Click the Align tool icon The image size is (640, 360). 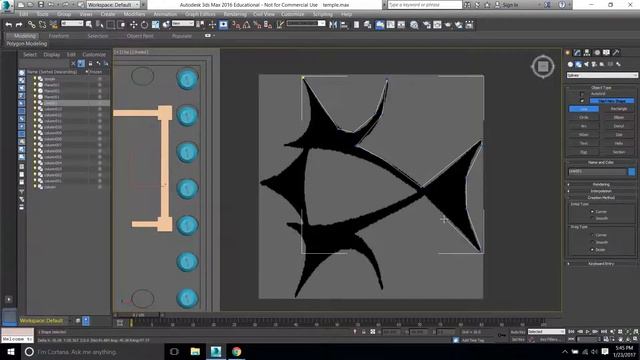344,25
